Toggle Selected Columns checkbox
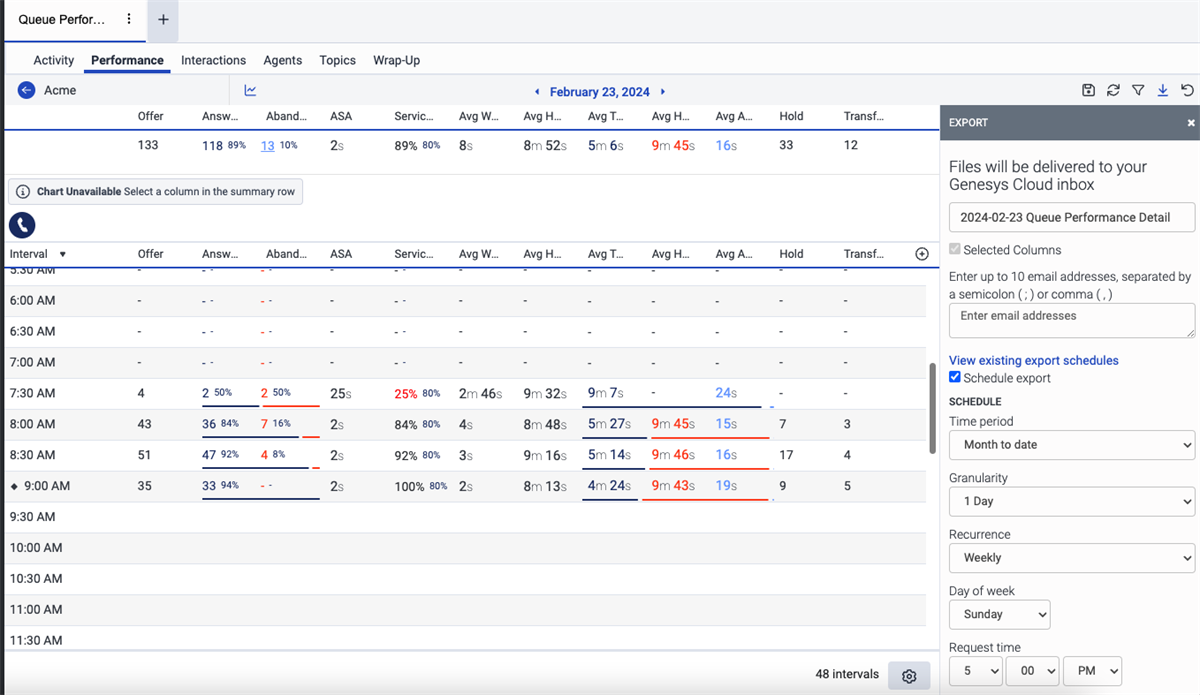 (x=955, y=250)
